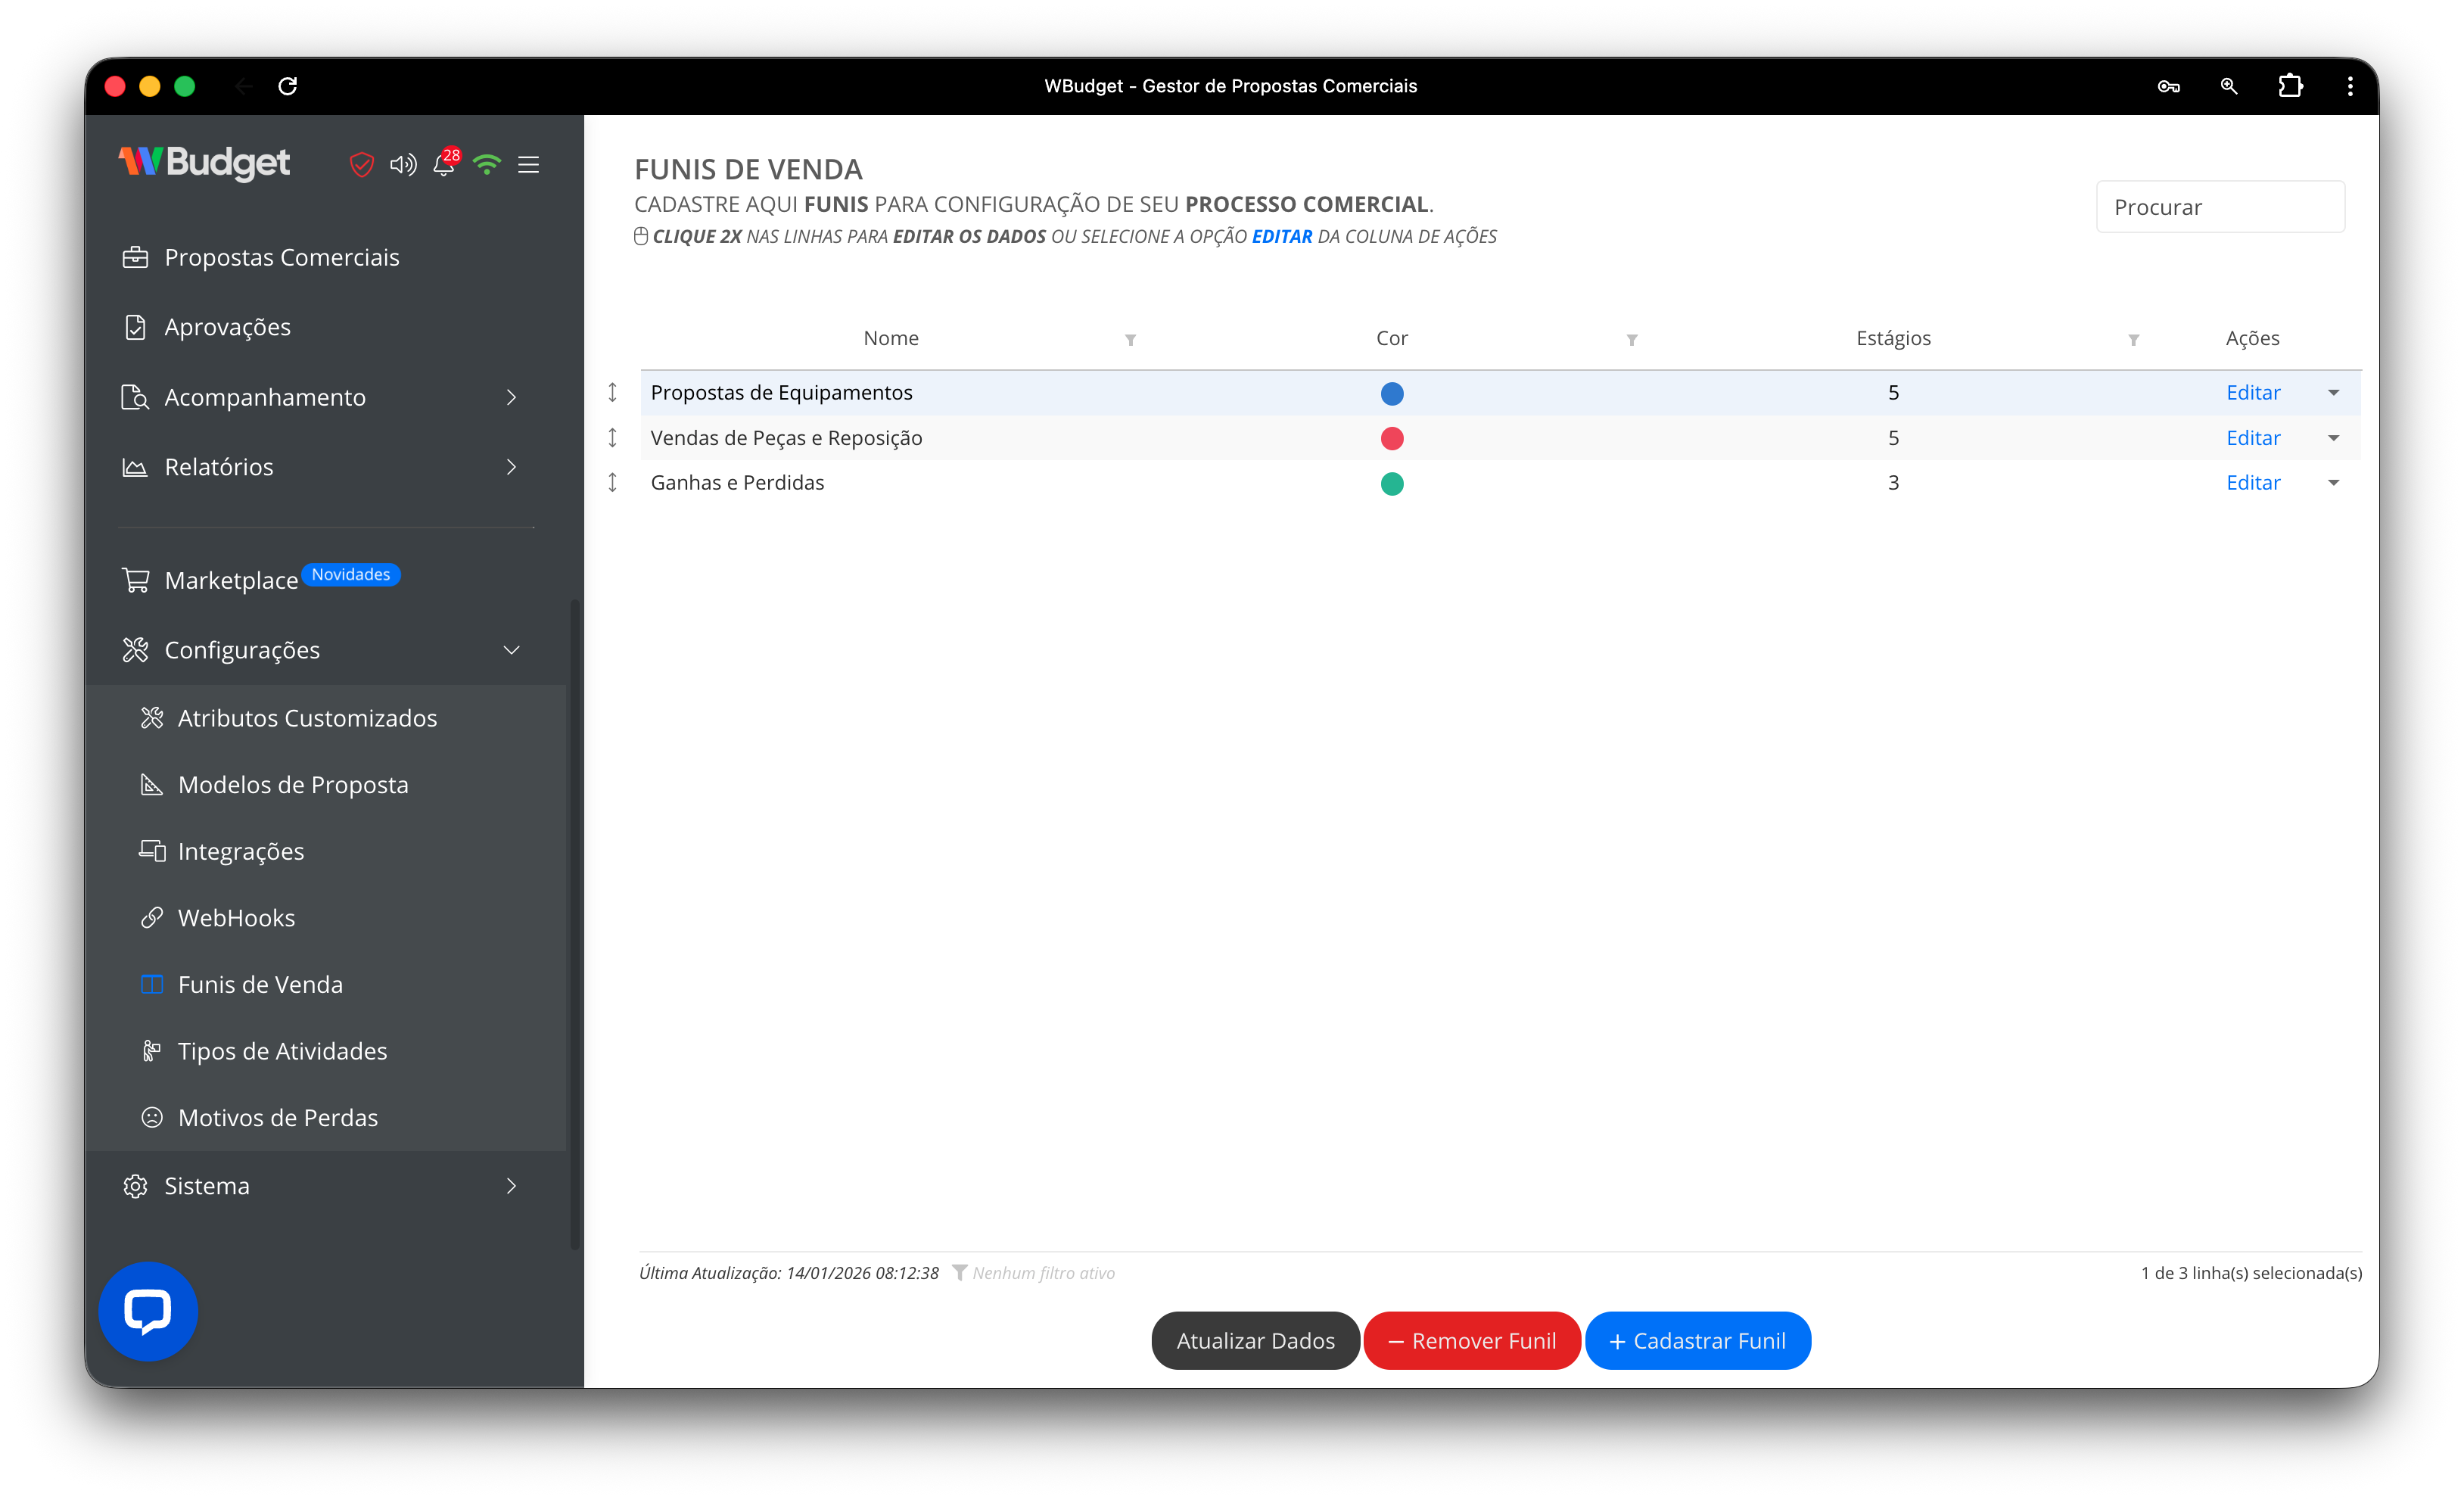This screenshot has height=1500, width=2464.
Task: Click the red shield icon in the header
Action: (x=361, y=164)
